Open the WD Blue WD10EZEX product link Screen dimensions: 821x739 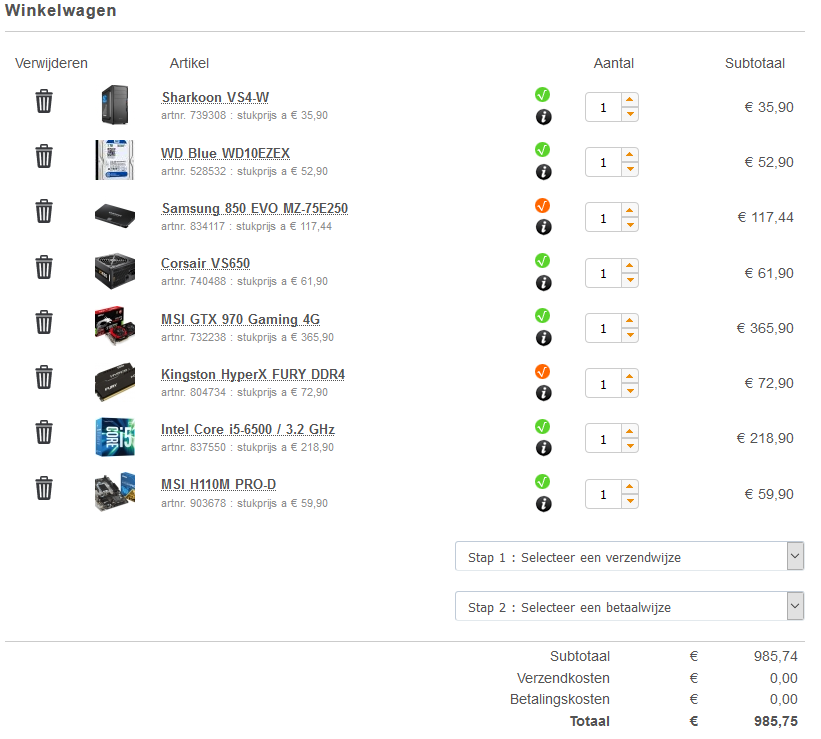(225, 154)
